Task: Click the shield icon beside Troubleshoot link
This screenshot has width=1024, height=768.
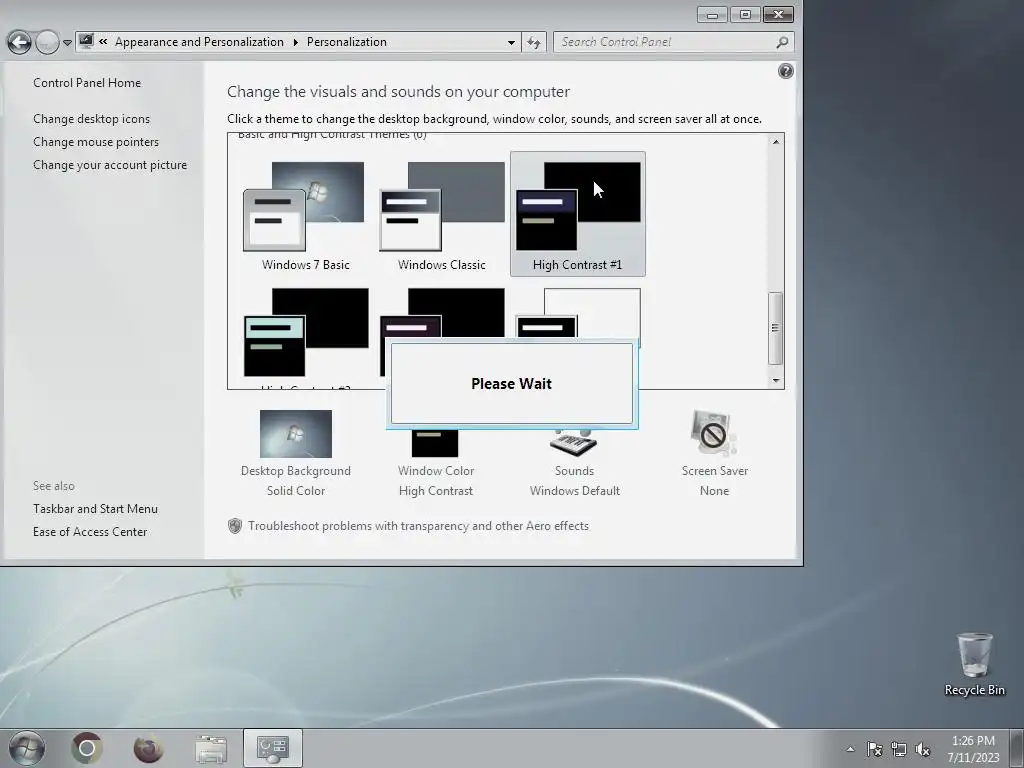Action: [235, 526]
